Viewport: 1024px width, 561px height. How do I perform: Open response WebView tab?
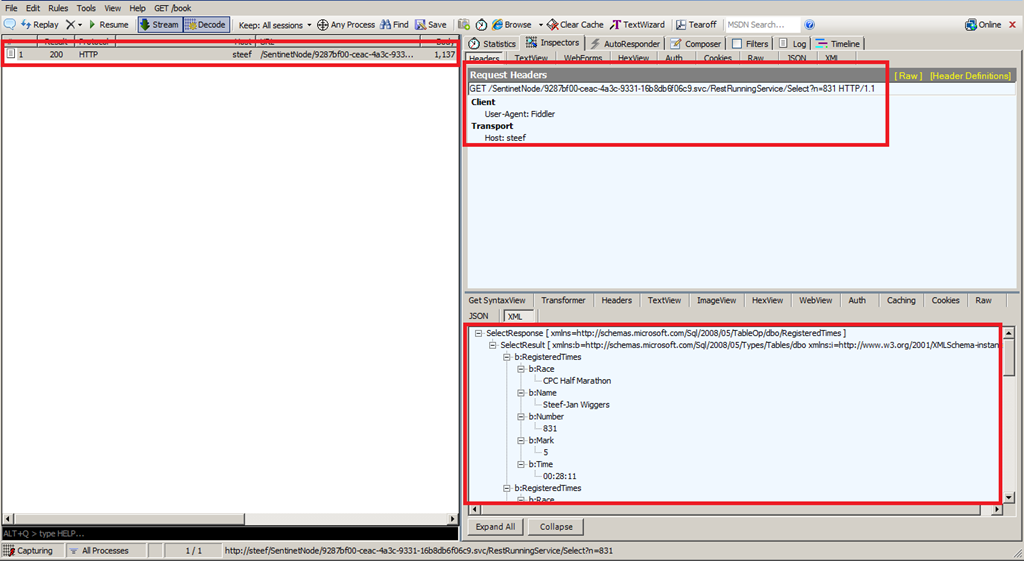coord(816,300)
